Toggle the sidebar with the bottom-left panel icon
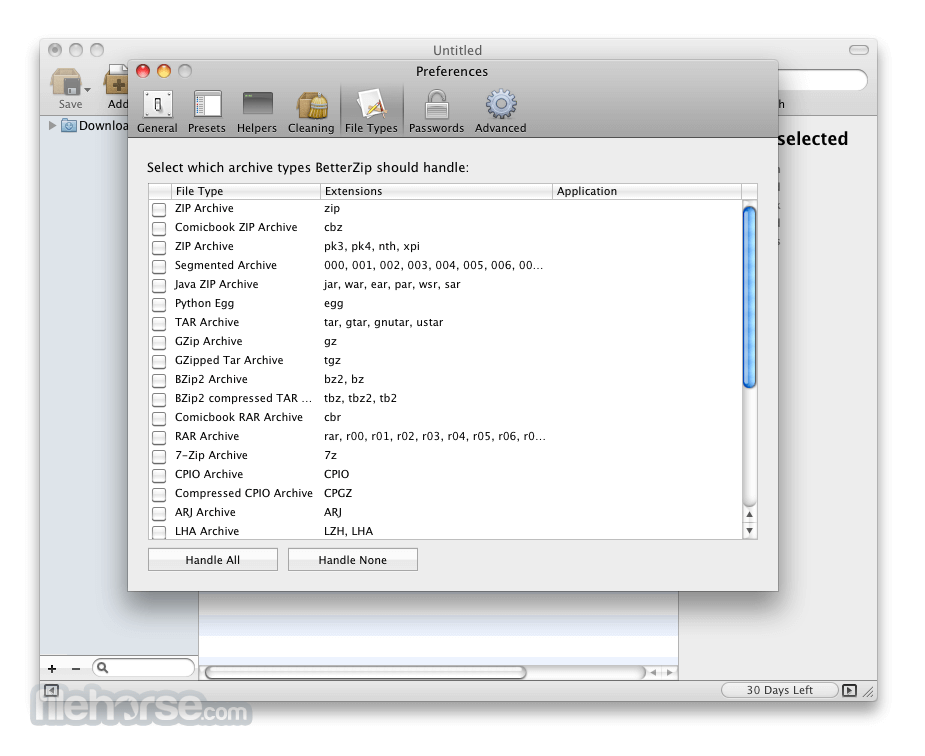925x756 pixels. coord(51,690)
